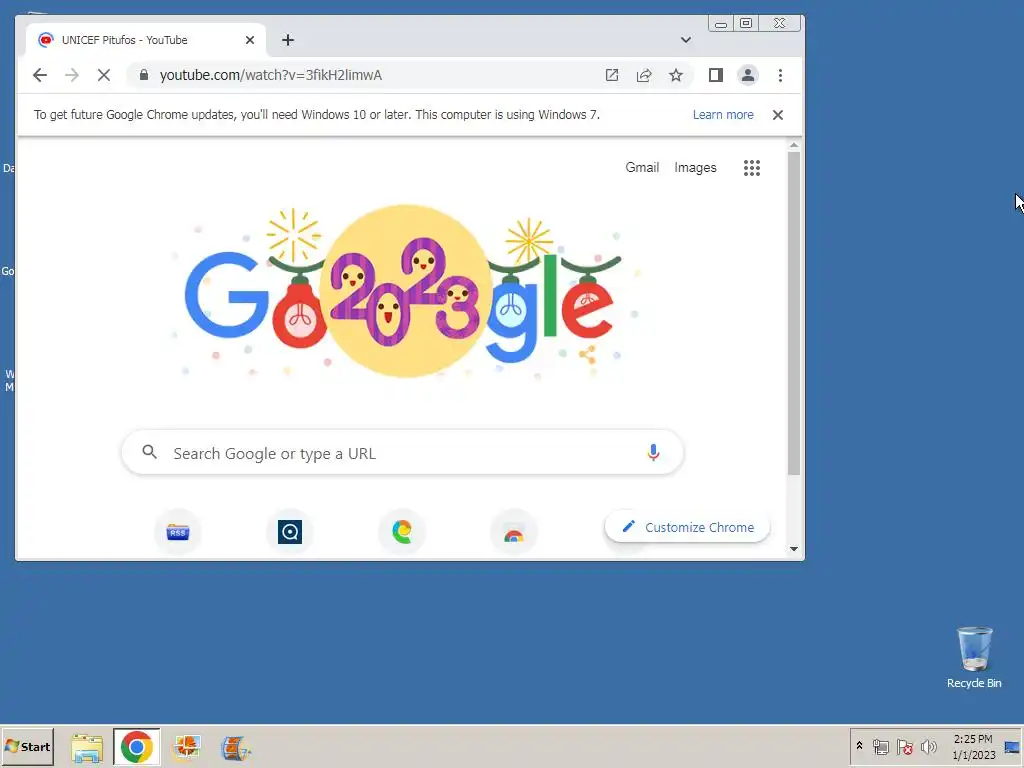This screenshot has height=768, width=1024.
Task: Open the Action Center flag icon
Action: pyautogui.click(x=904, y=747)
